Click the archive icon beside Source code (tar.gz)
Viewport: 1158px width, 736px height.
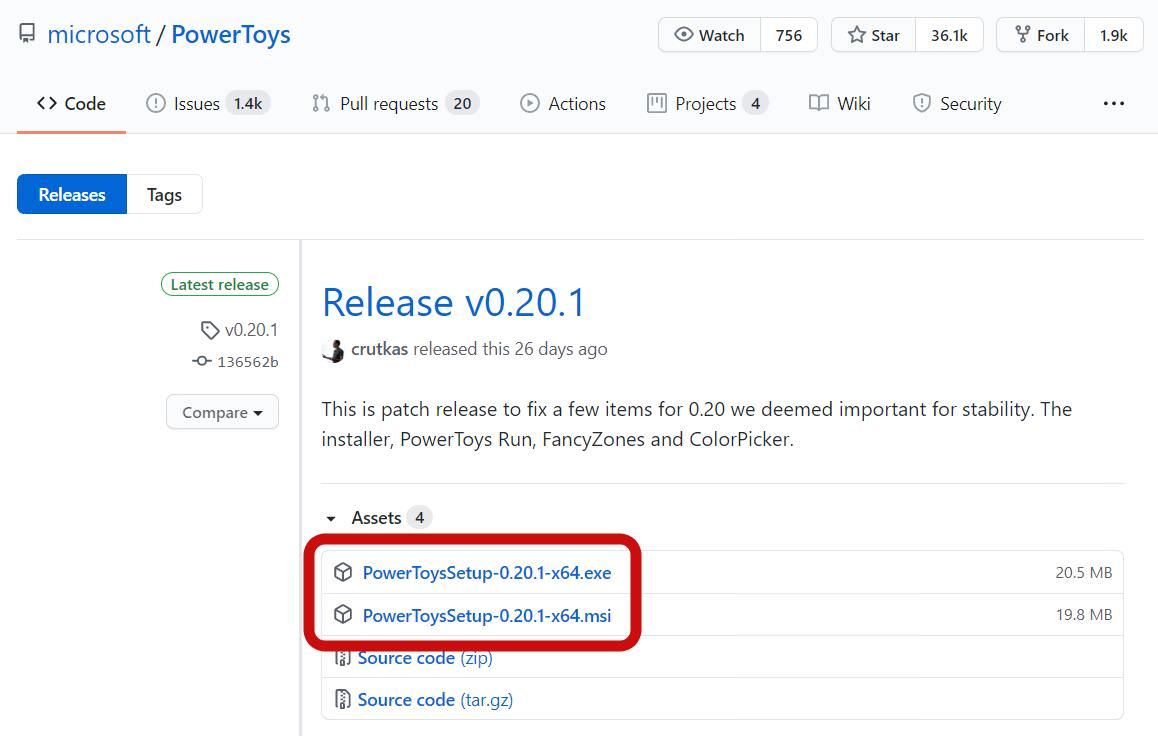point(343,699)
